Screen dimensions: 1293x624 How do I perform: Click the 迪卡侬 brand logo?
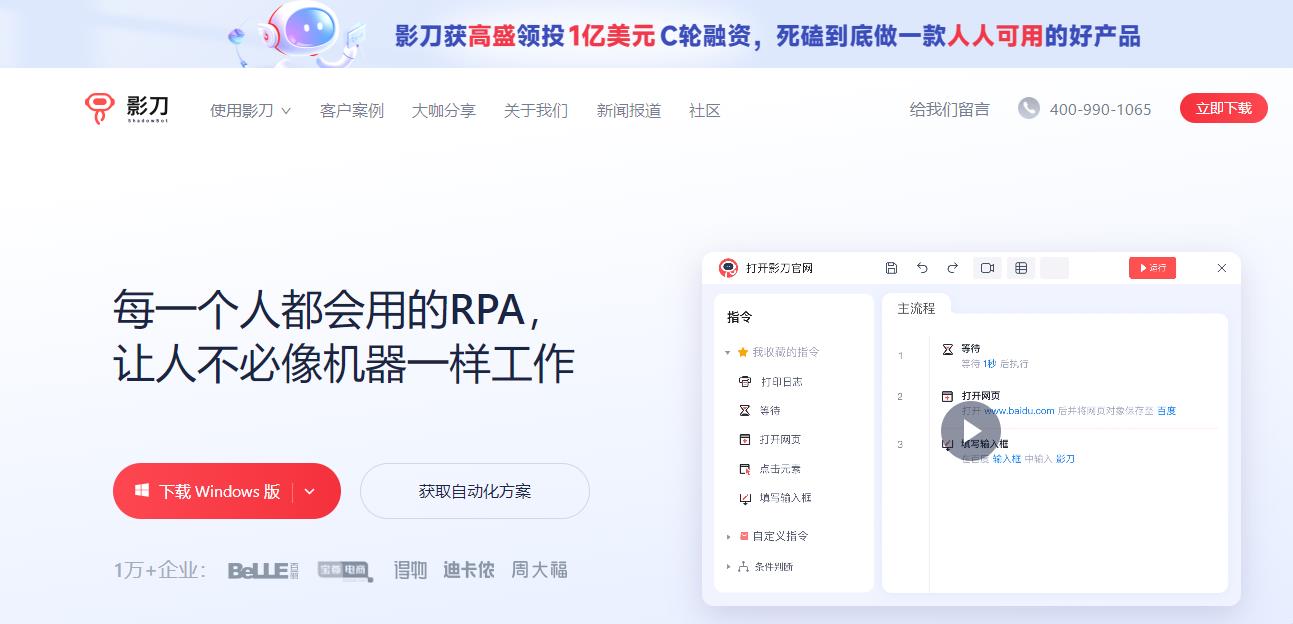[x=469, y=570]
